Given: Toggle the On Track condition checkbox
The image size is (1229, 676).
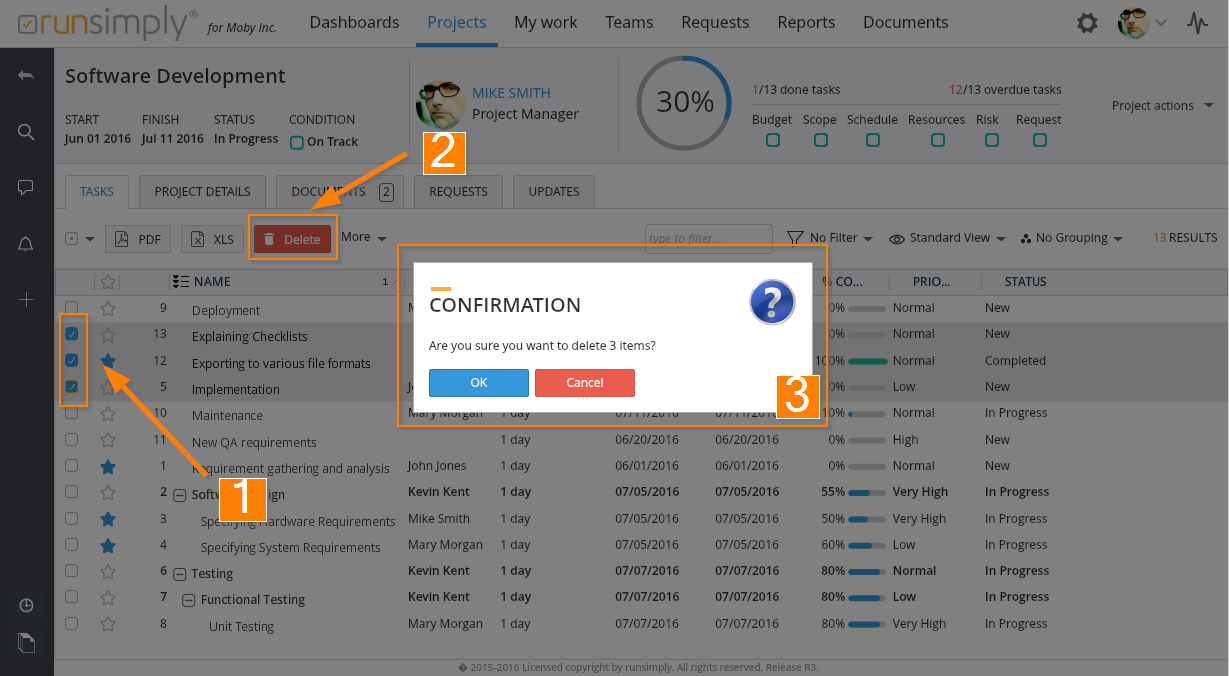Looking at the screenshot, I should click(296, 142).
